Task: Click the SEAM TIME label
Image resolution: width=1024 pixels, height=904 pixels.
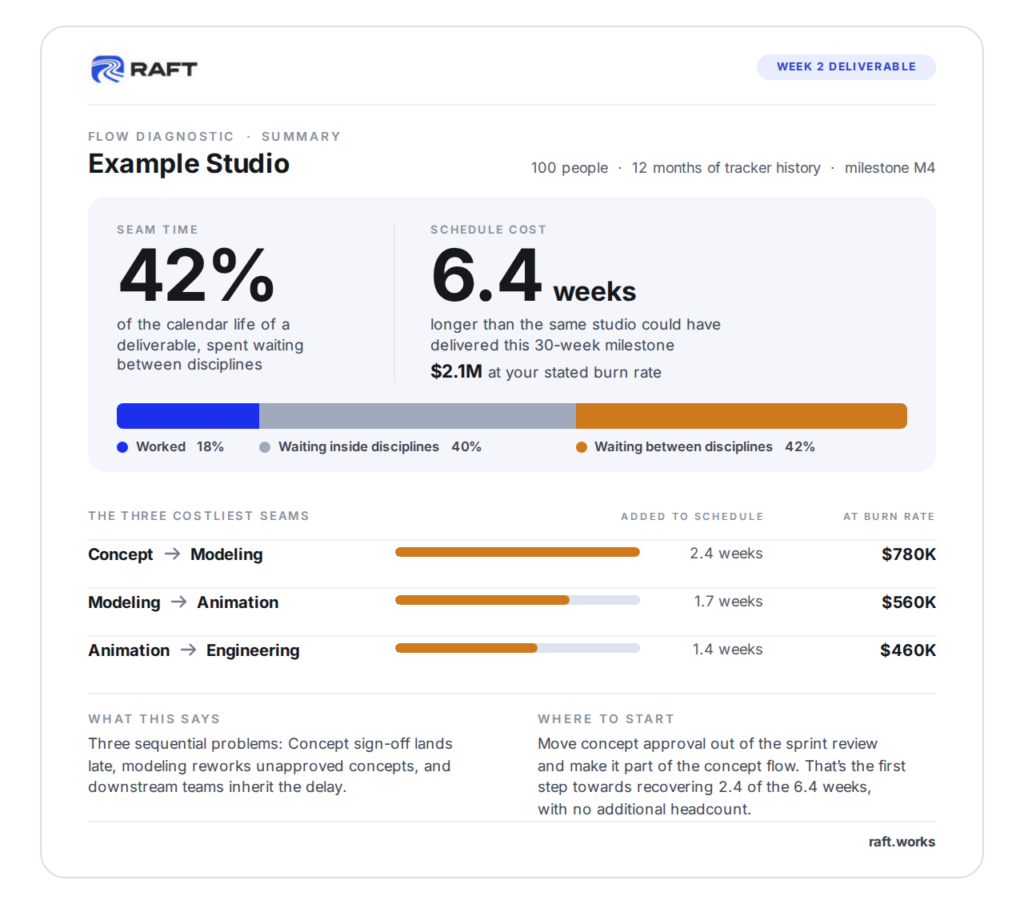Action: pyautogui.click(x=157, y=230)
